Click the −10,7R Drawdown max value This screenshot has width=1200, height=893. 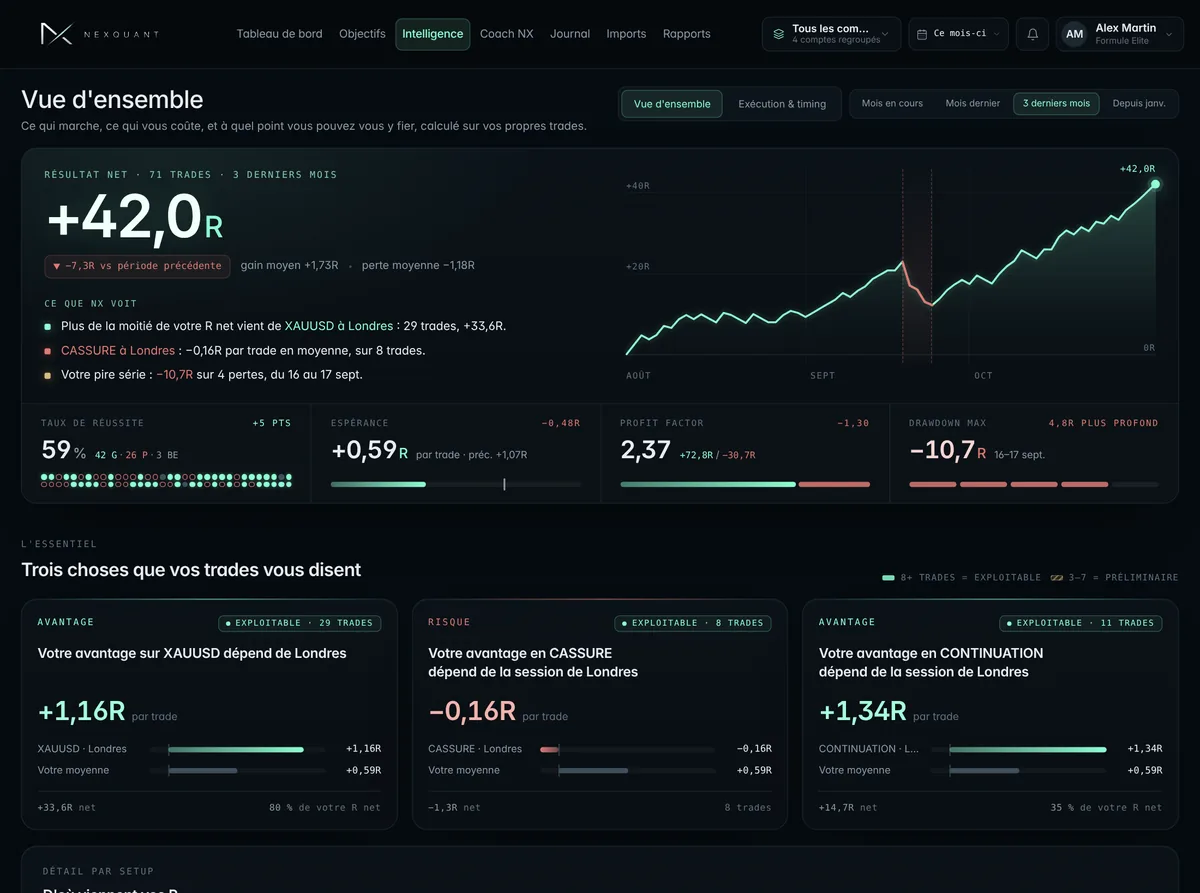947,450
